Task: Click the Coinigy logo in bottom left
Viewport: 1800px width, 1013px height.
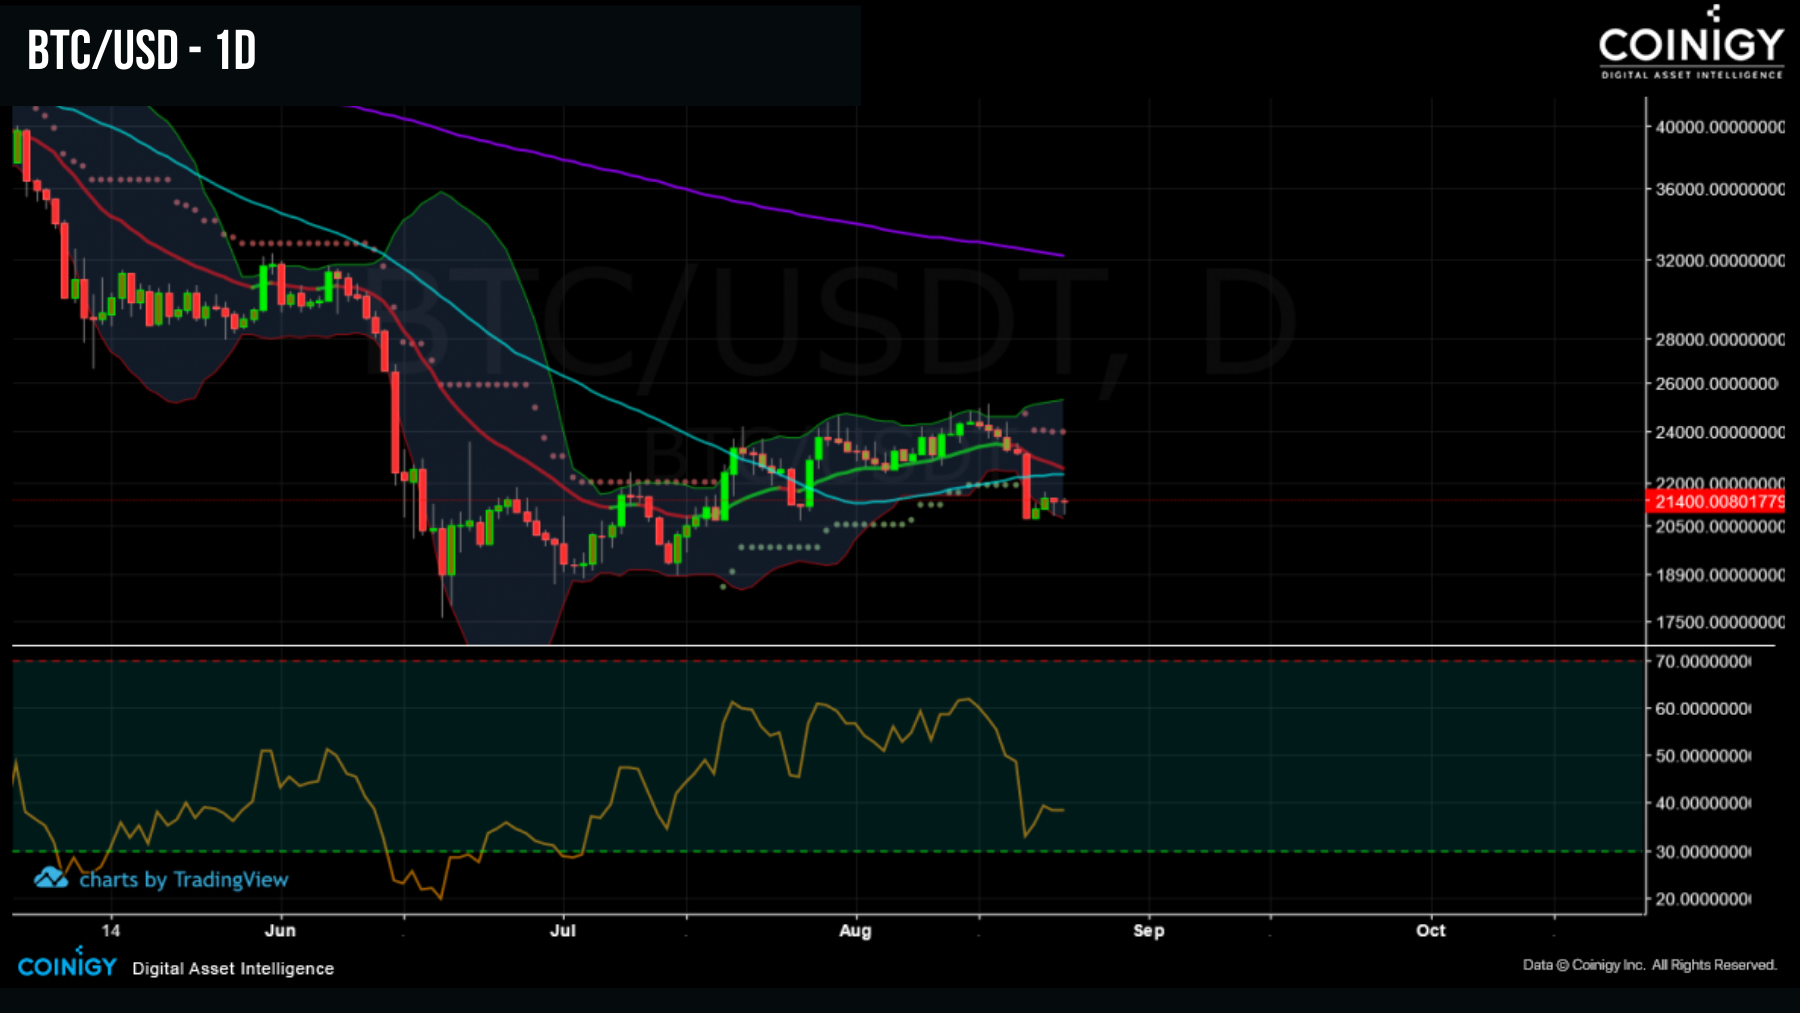Action: pyautogui.click(x=66, y=967)
